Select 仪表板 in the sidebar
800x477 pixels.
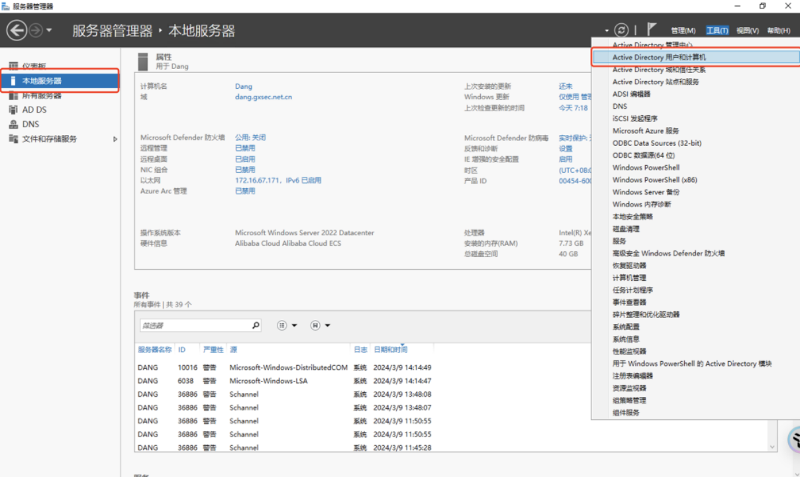(x=34, y=66)
